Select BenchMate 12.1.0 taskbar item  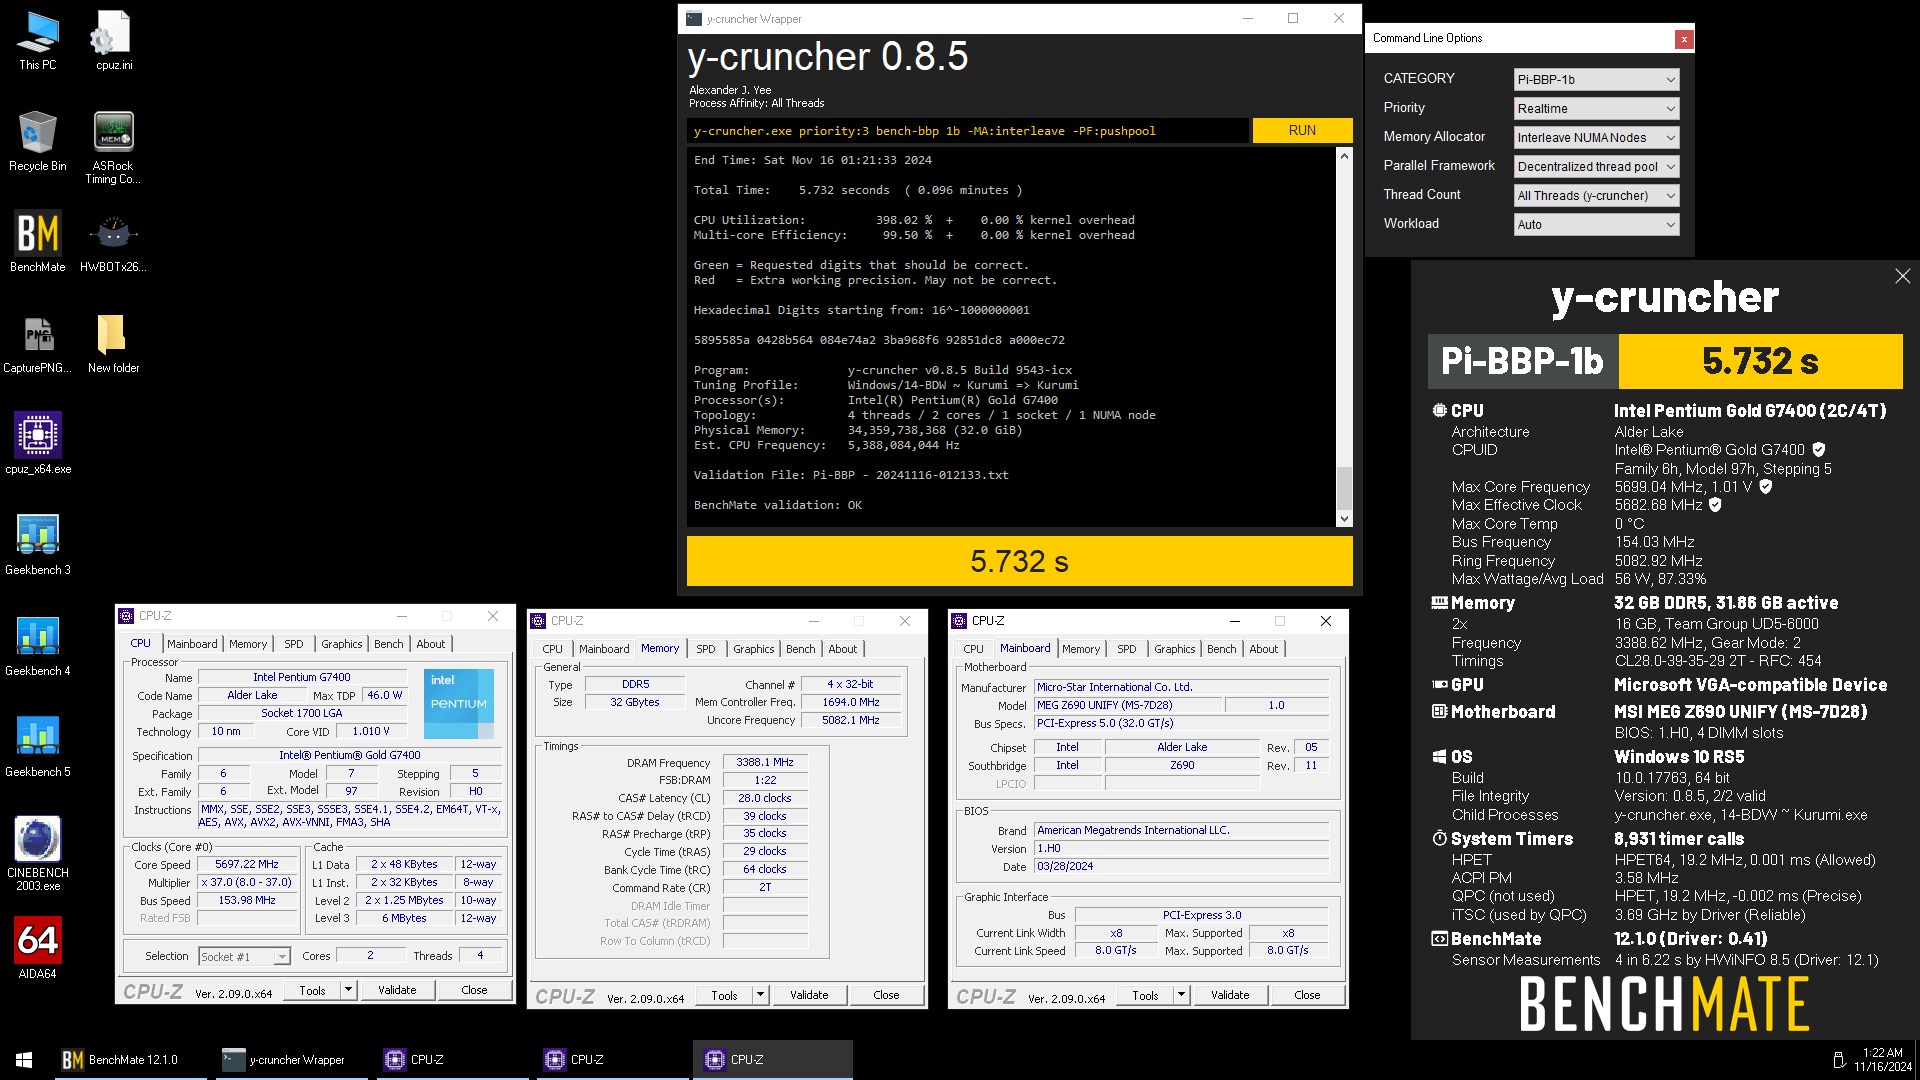click(128, 1060)
